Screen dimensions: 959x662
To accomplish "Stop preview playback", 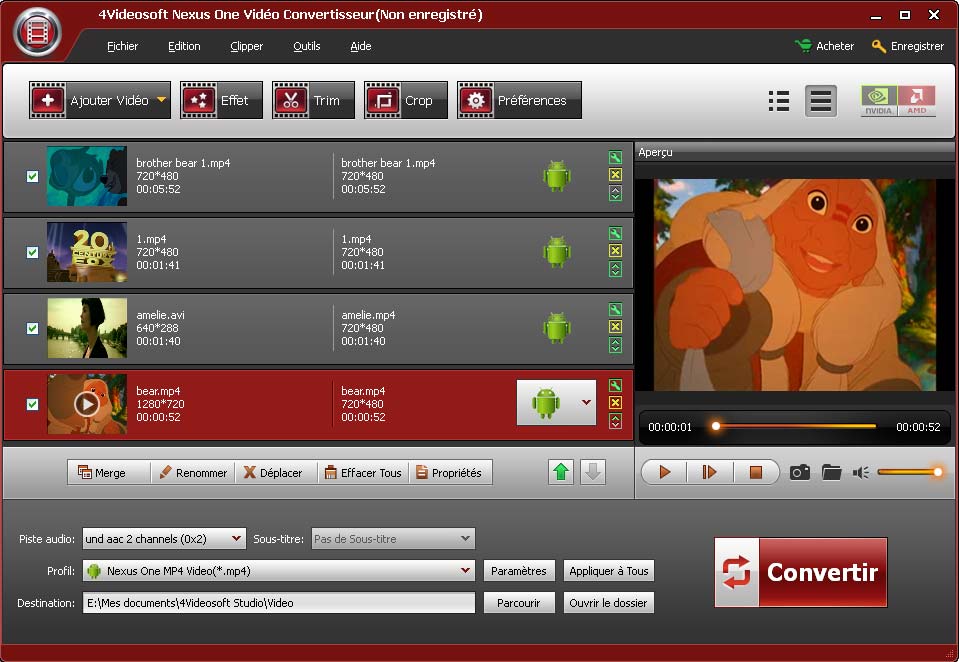I will (756, 472).
